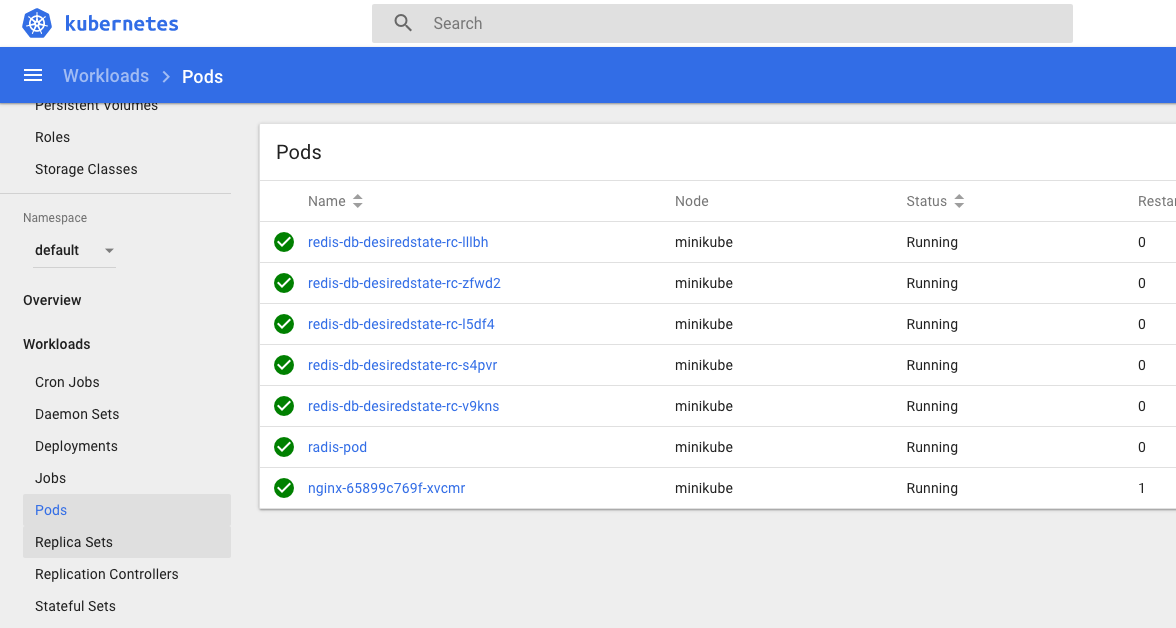The height and width of the screenshot is (628, 1176).
Task: Click the Kubernetes helm logo icon
Action: (x=37, y=23)
